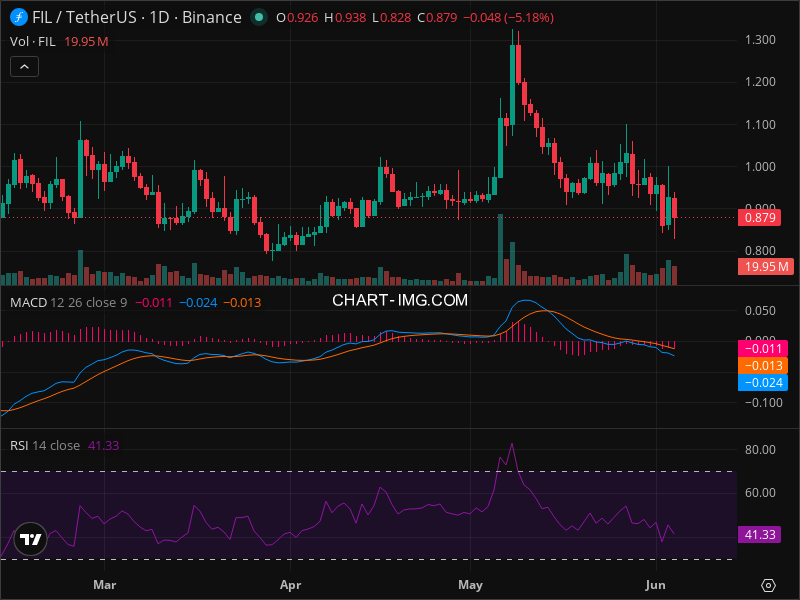Click the daily change −0.048 (−5.18%)
The image size is (800, 600).
click(x=509, y=18)
